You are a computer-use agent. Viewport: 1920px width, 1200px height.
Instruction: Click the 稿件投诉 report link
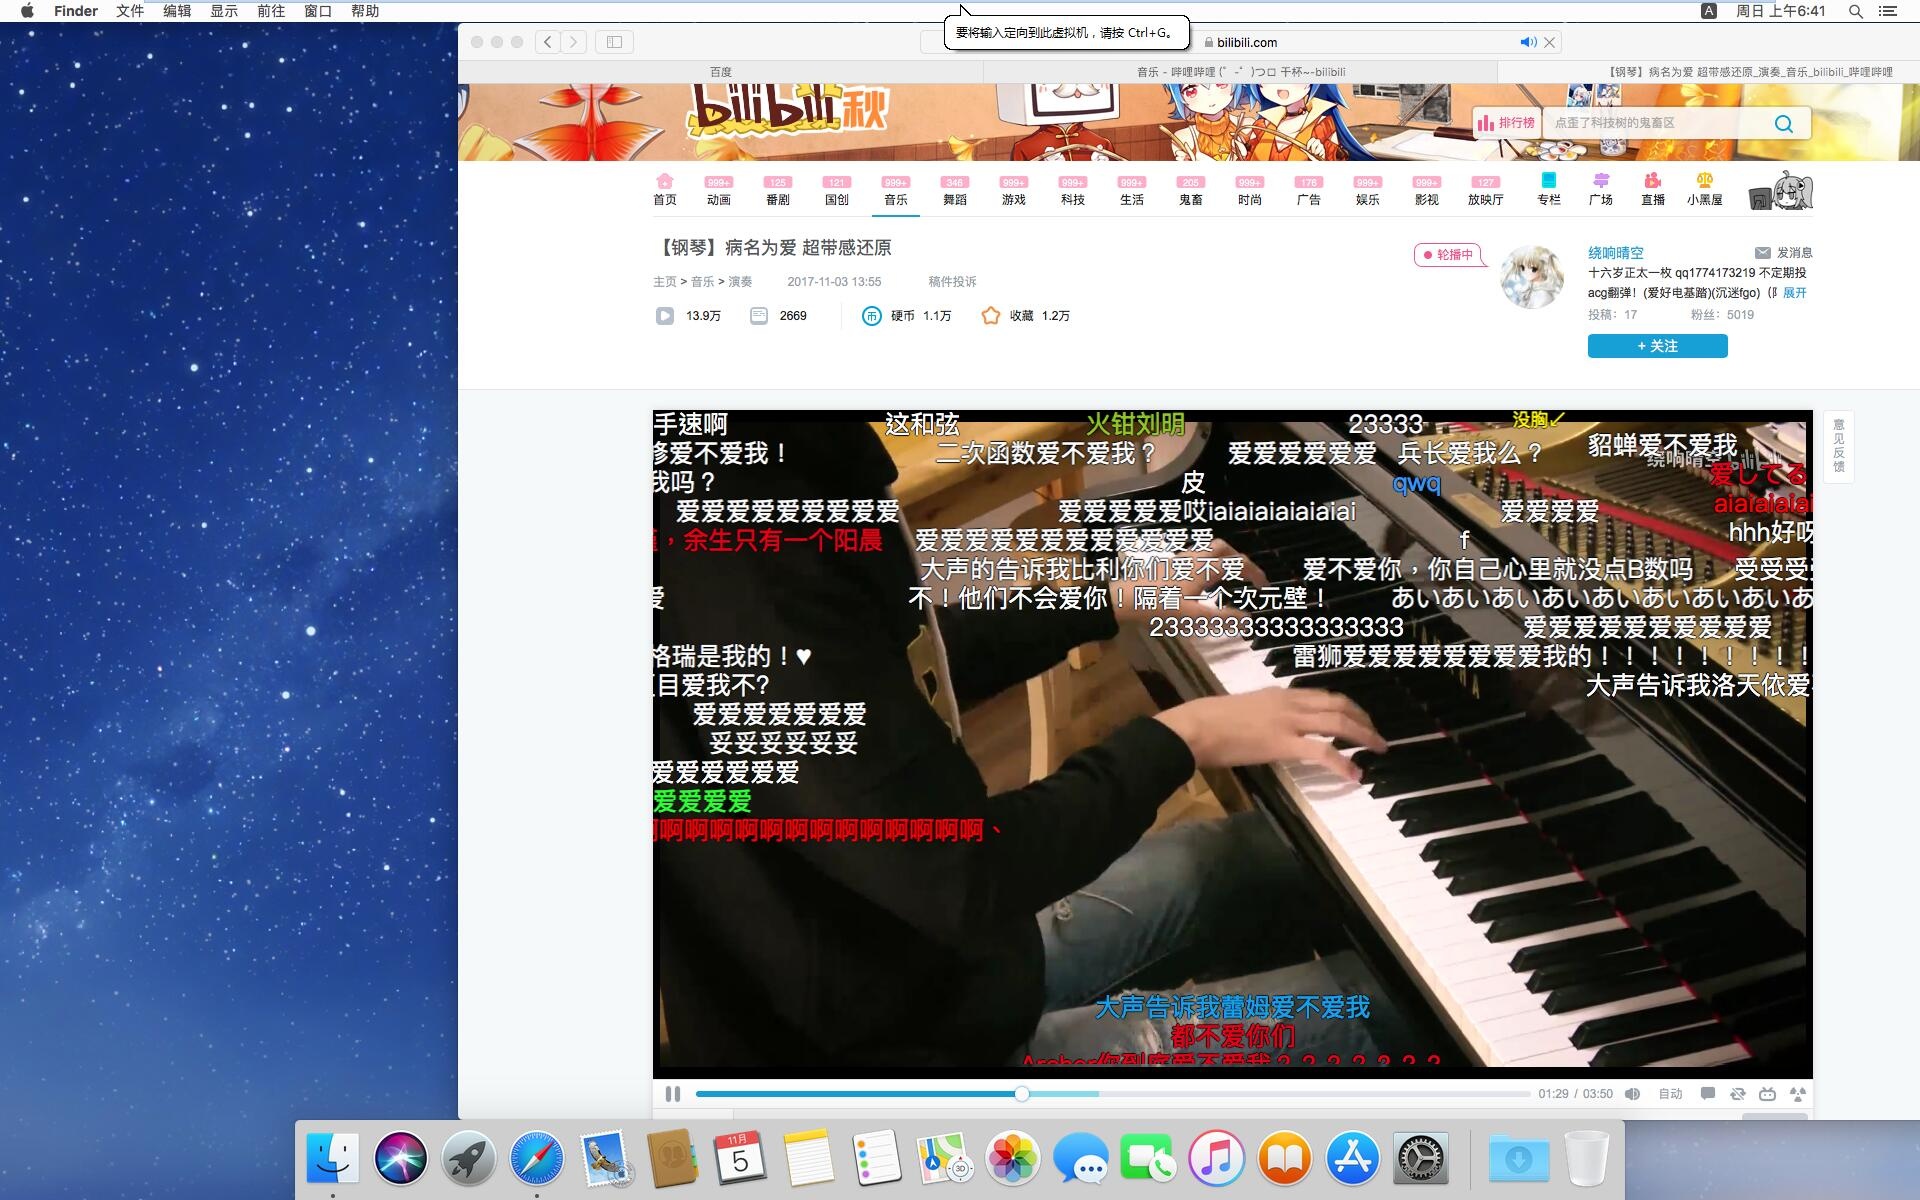click(952, 282)
